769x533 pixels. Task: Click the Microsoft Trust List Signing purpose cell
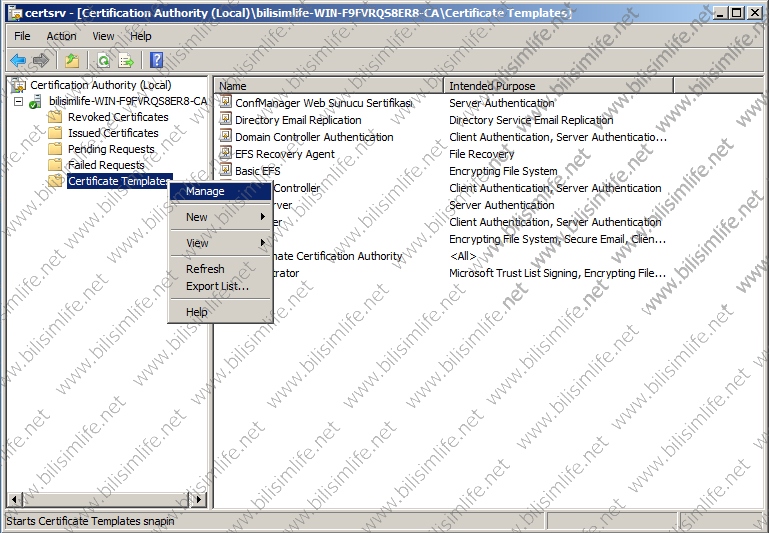click(558, 273)
